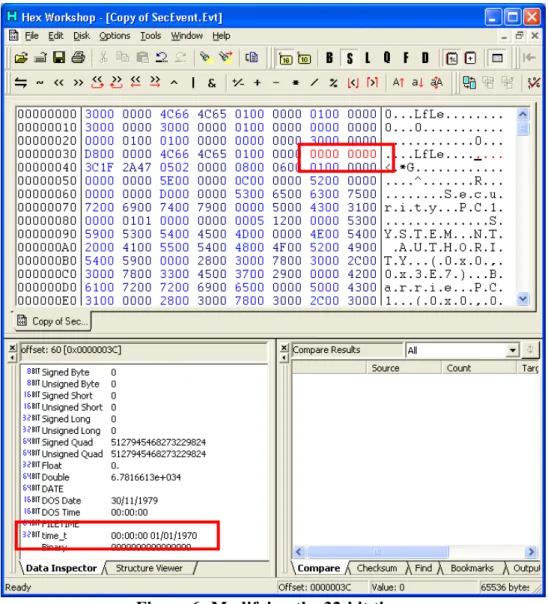This screenshot has width=548, height=604.
Task: Click the change sign plus/minus icon
Action: [238, 82]
